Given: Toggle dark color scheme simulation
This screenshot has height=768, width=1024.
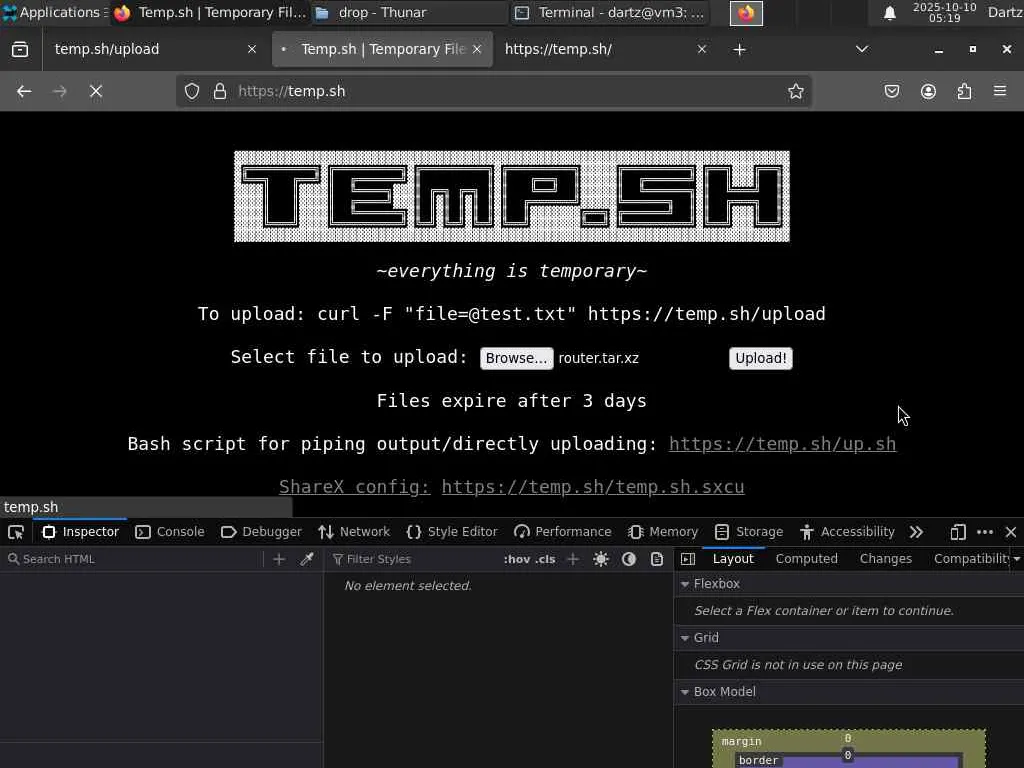Looking at the screenshot, I should [629, 559].
